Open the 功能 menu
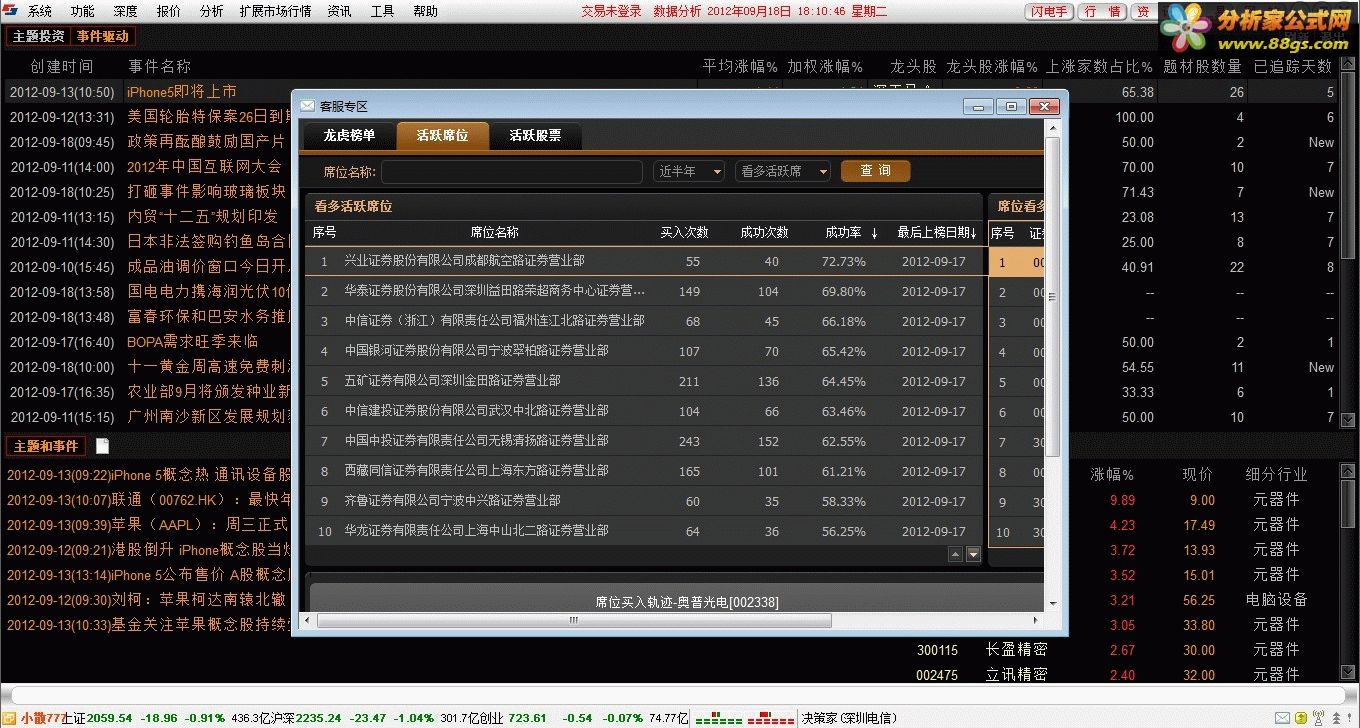The width and height of the screenshot is (1360, 728). [x=83, y=12]
